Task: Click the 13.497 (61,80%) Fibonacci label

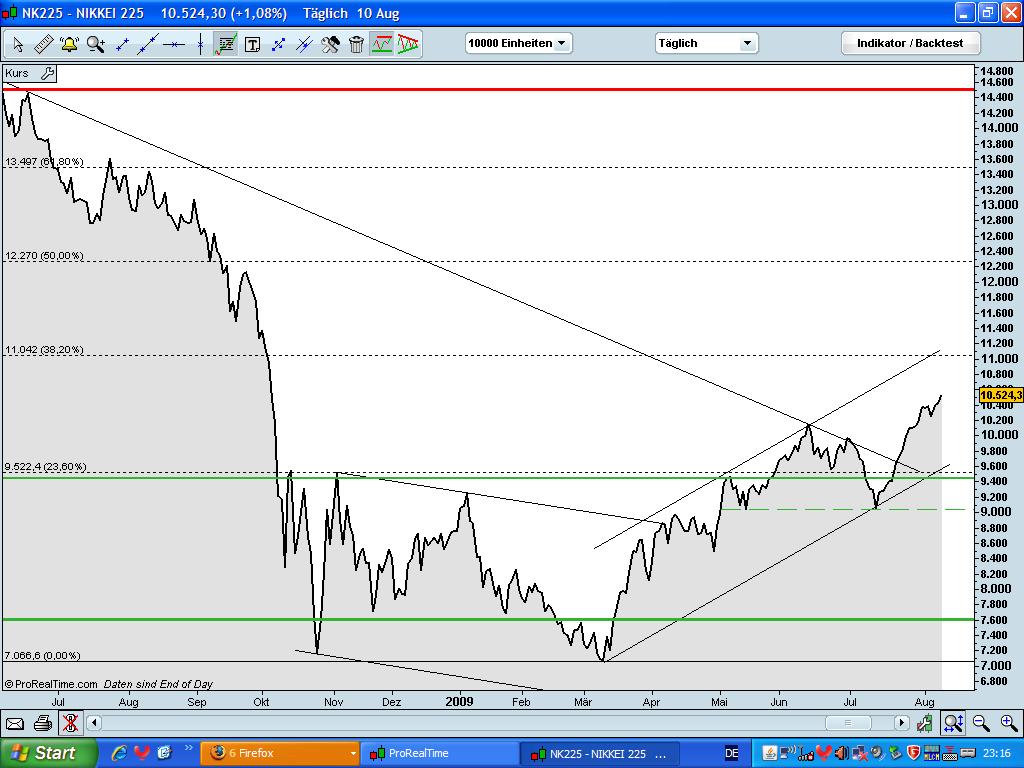Action: coord(44,161)
